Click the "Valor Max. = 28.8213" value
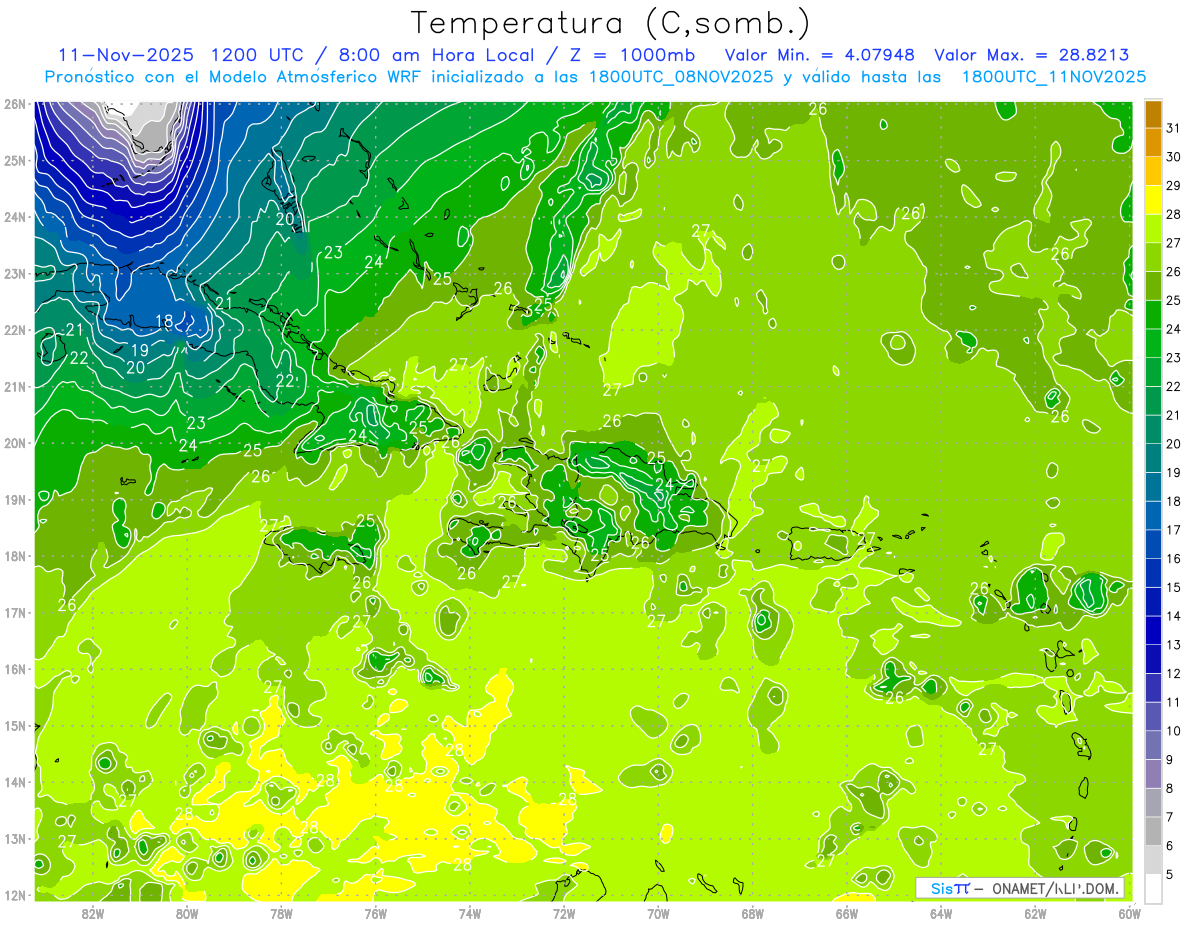The width and height of the screenshot is (1200, 927). pos(1031,55)
